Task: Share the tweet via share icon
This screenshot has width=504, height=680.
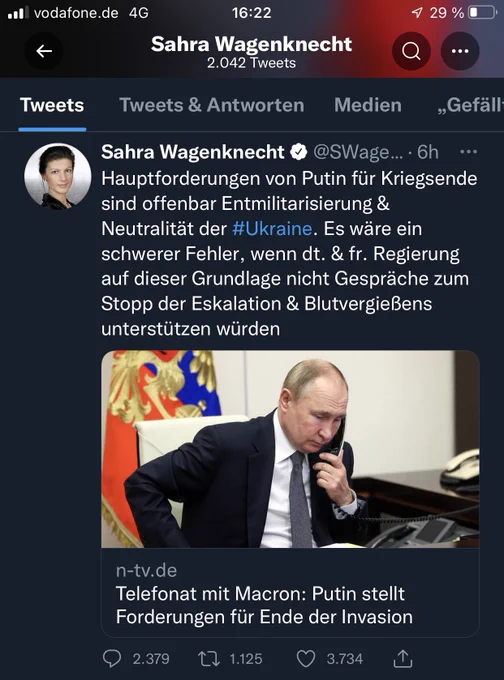Action: pyautogui.click(x=403, y=658)
